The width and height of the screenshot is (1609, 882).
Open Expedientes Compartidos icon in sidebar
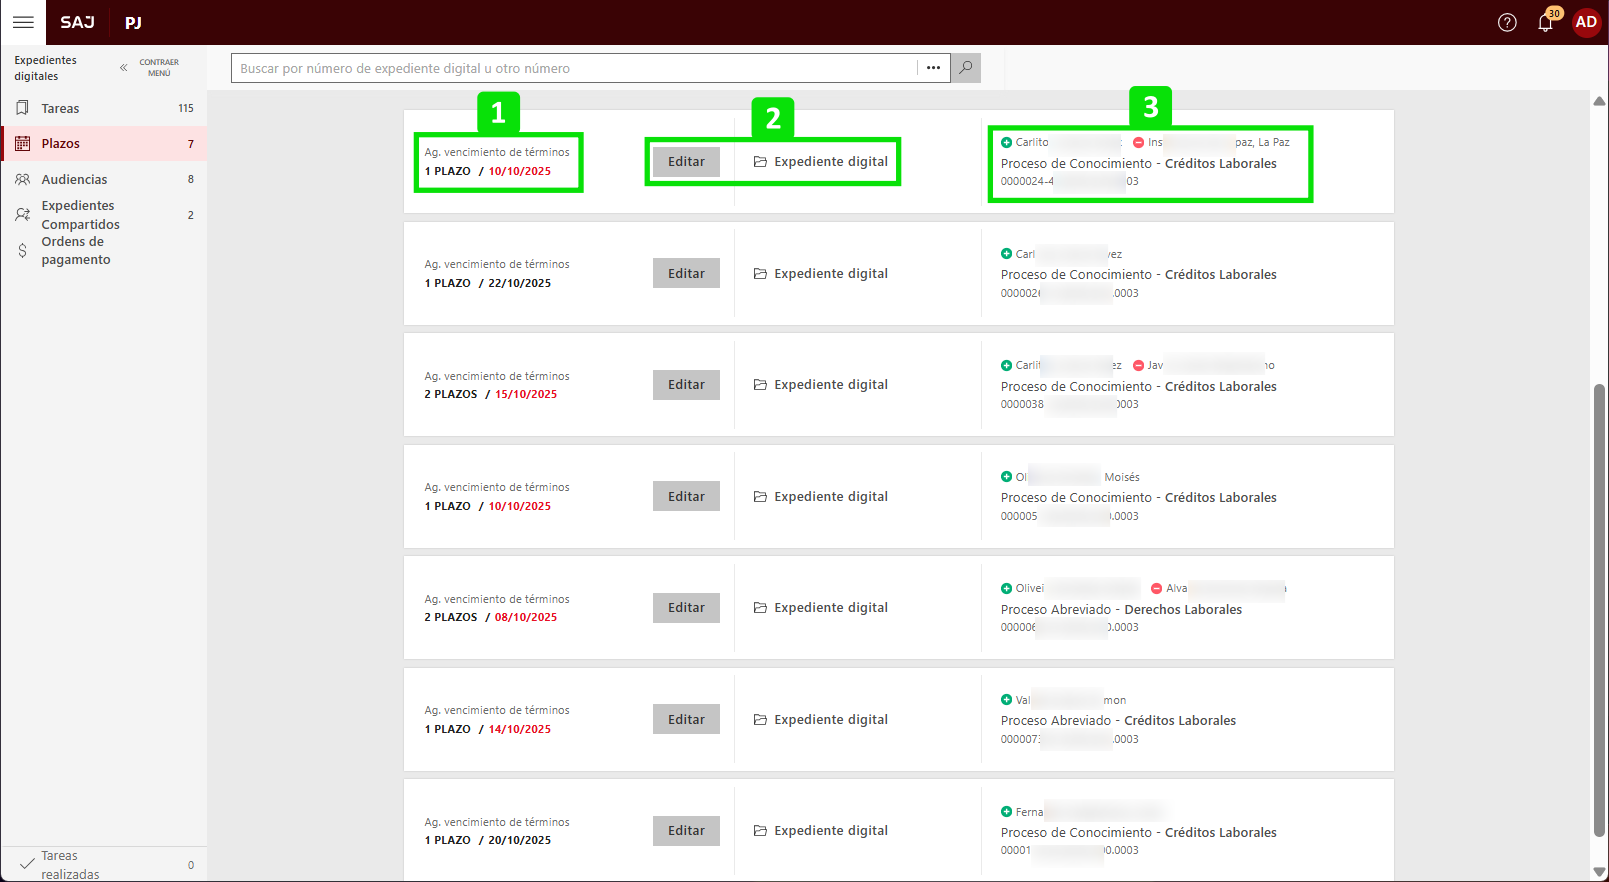pos(23,215)
